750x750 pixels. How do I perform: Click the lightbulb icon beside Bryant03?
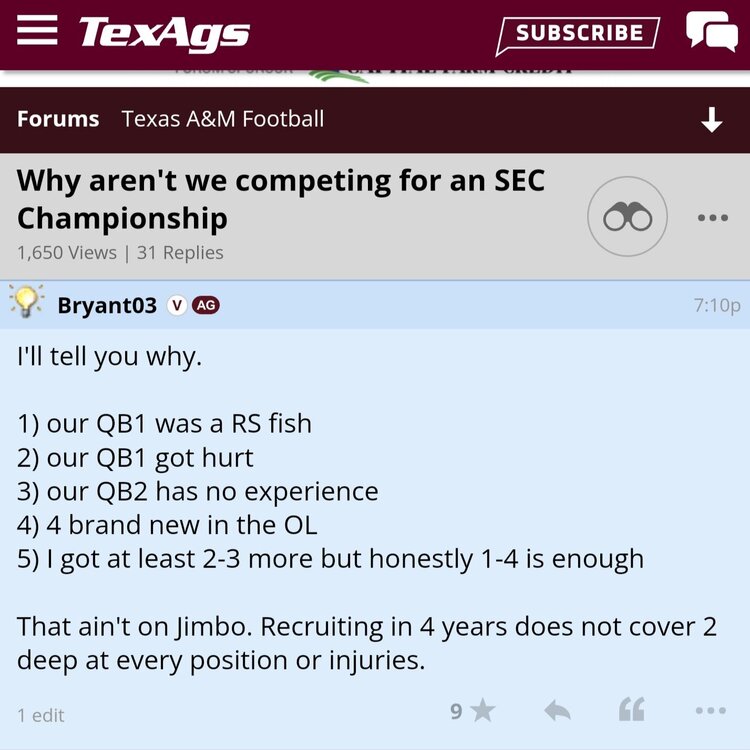[27, 303]
